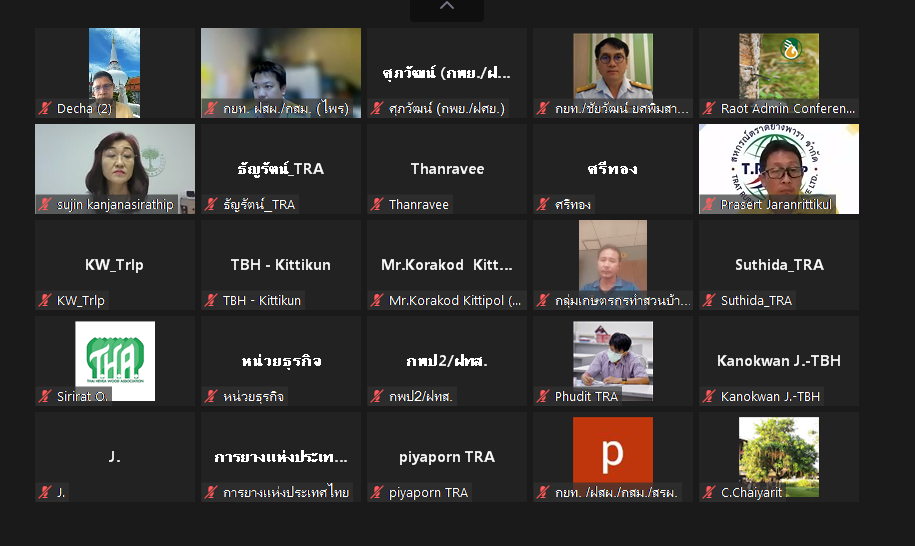Click muted mic icon next to Phudit TRA
Viewport: 915px width, 546px height.
click(543, 396)
